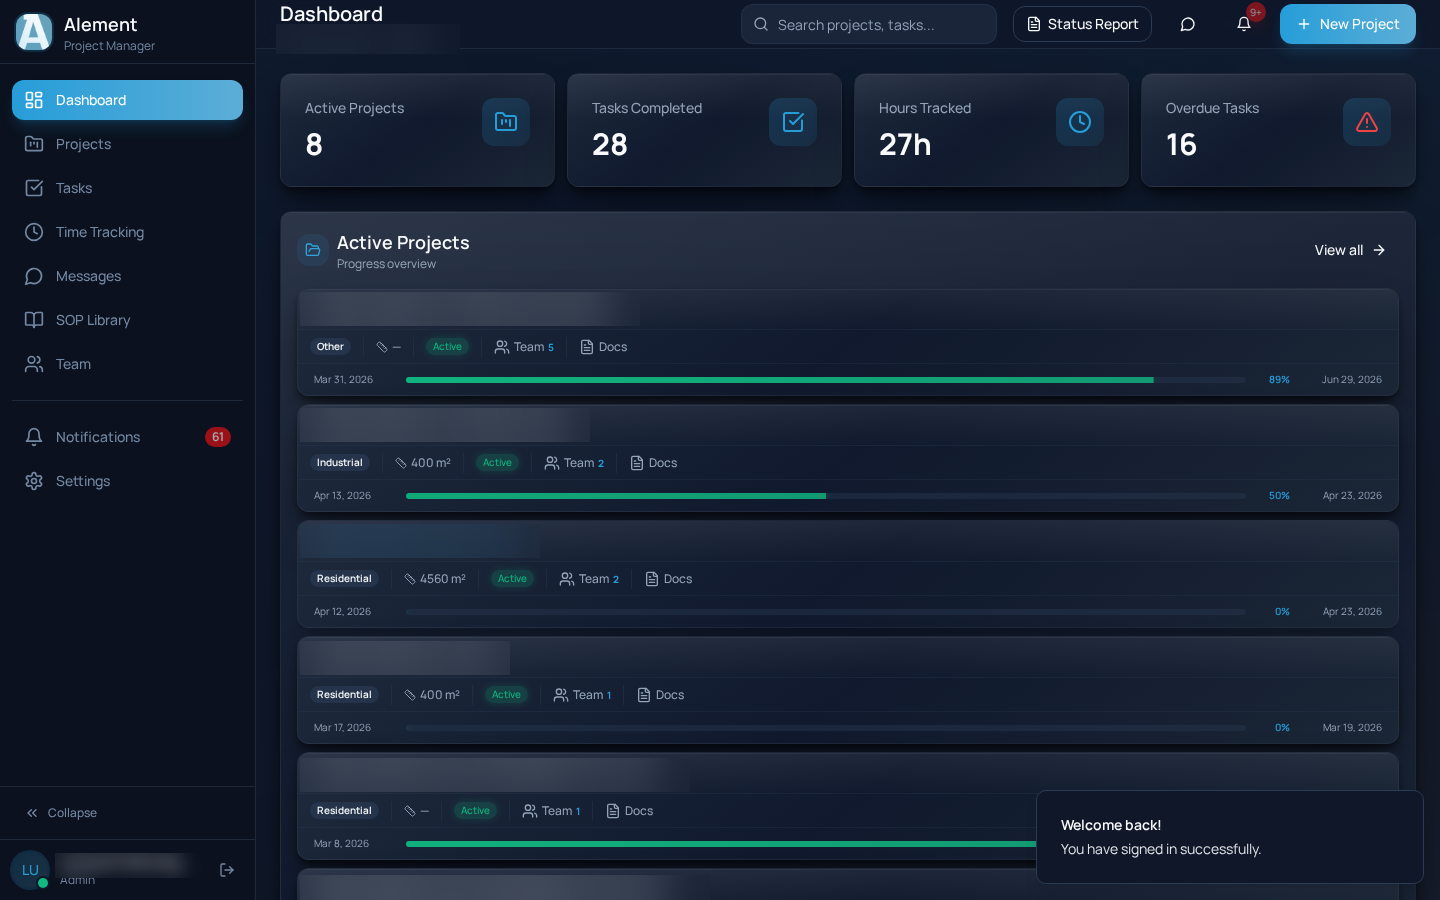The height and width of the screenshot is (900, 1440).
Task: Click the Hours Tracked 27h value
Action: [905, 145]
